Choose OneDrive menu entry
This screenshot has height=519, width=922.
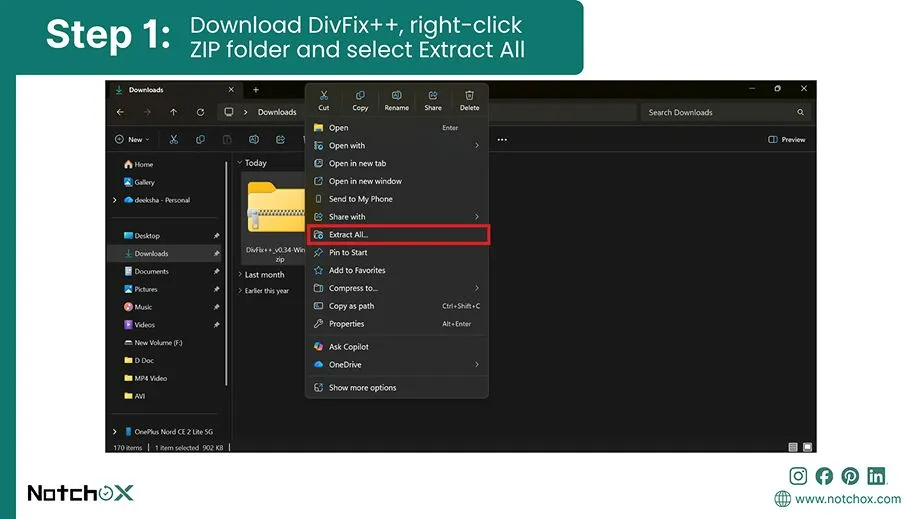coord(397,364)
